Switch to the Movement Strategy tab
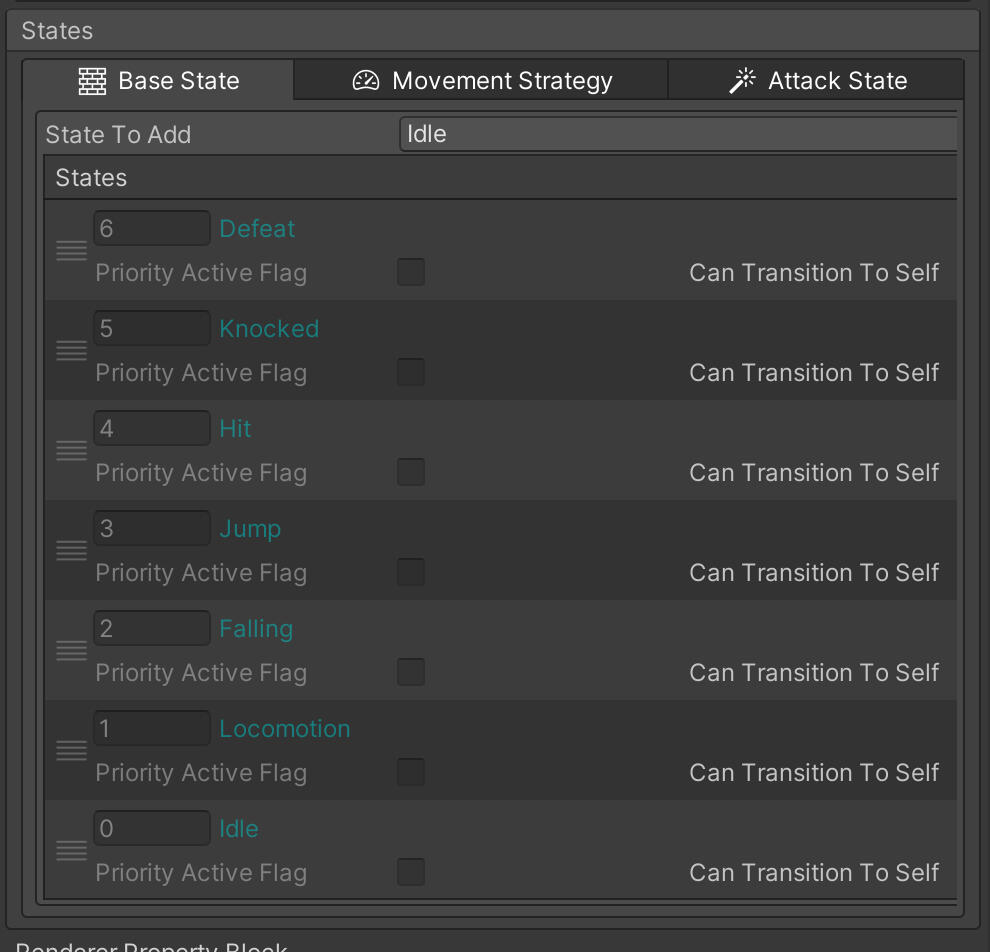Screen dimensions: 990x952 tap(482, 81)
